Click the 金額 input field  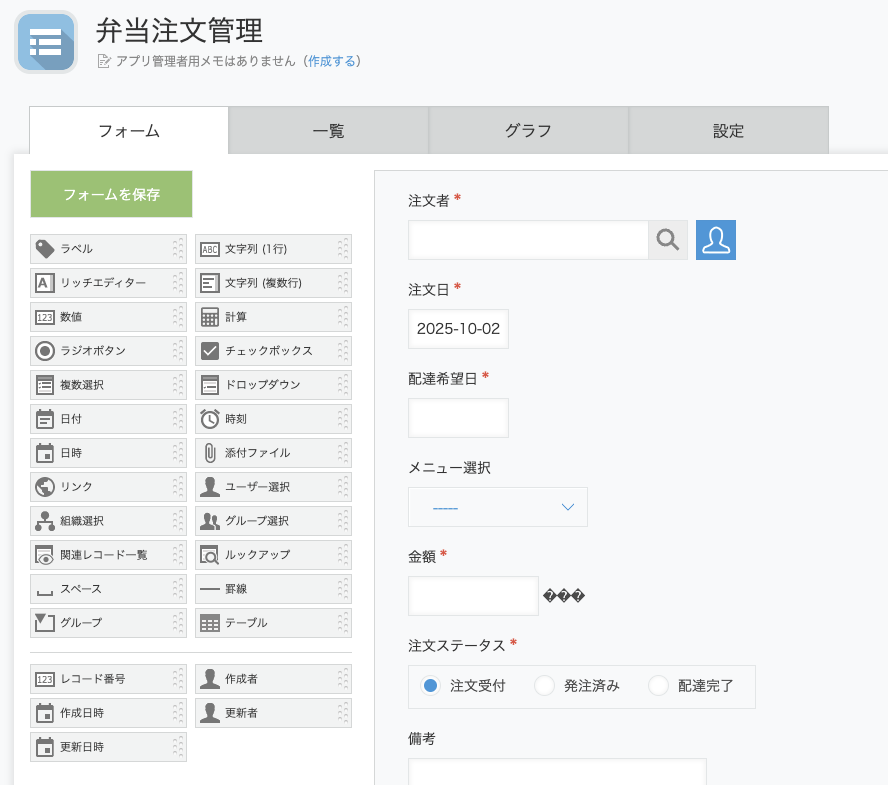coord(473,596)
